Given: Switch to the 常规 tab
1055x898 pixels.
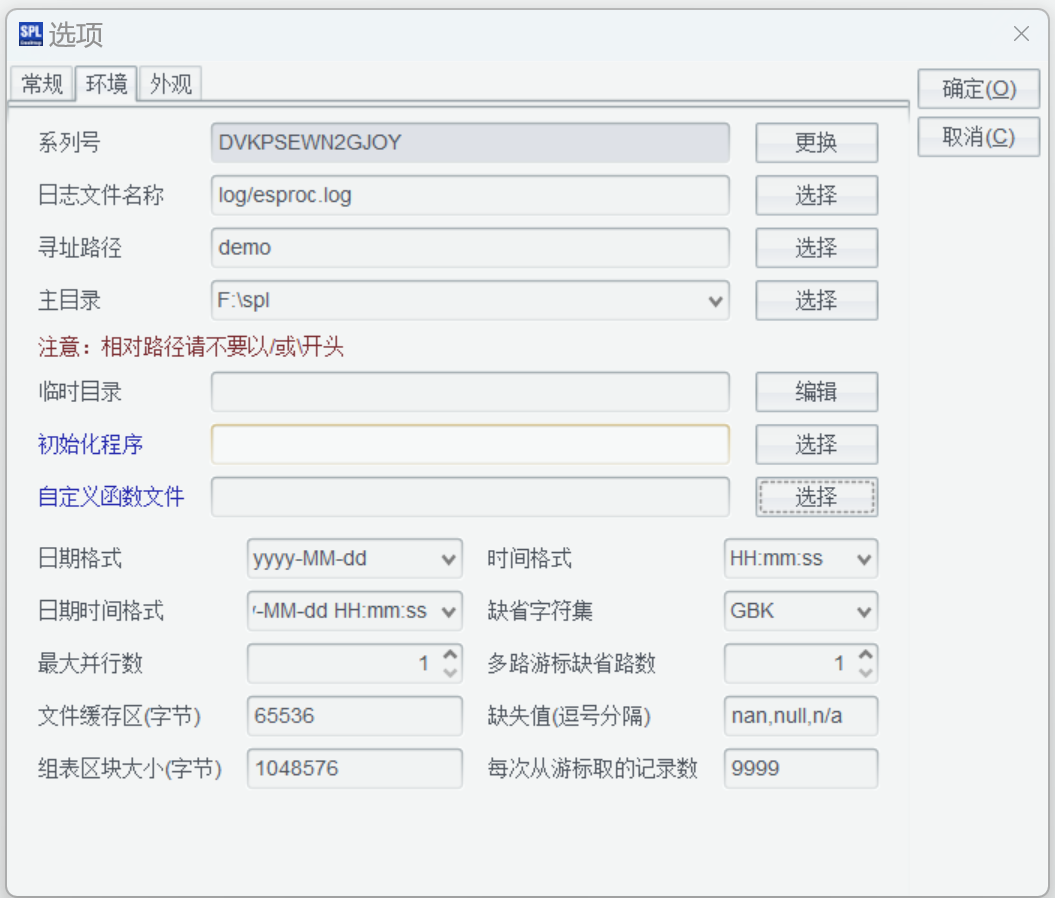Looking at the screenshot, I should (42, 85).
